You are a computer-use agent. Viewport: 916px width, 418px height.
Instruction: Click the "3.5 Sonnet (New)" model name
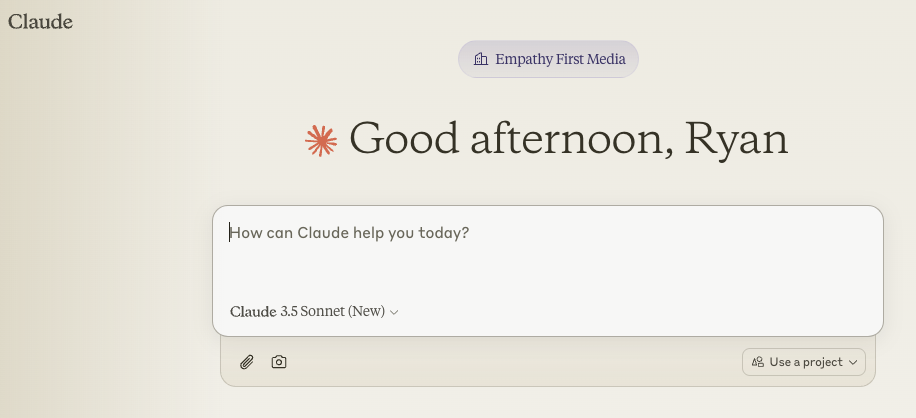(x=333, y=311)
